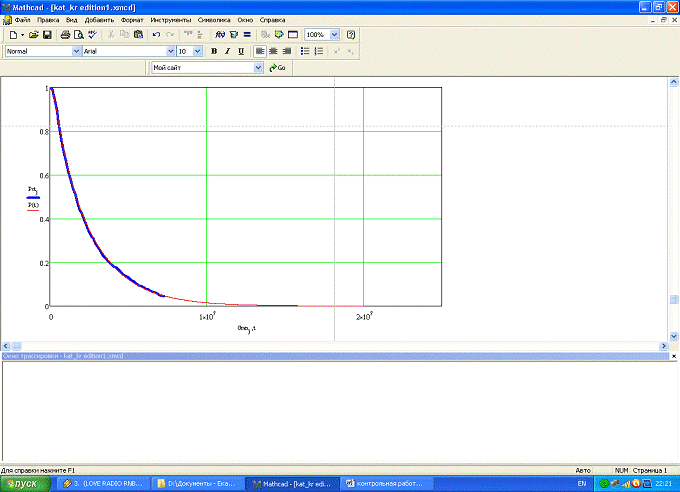Toggle Bold text formatting
The image size is (680, 492).
(214, 51)
